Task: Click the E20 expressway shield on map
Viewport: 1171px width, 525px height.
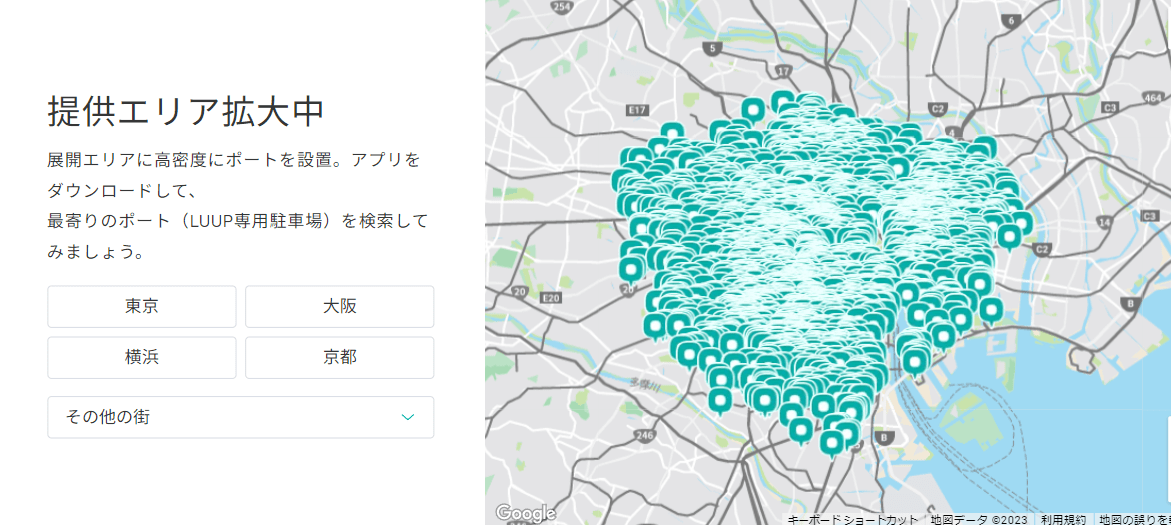Action: click(x=551, y=297)
